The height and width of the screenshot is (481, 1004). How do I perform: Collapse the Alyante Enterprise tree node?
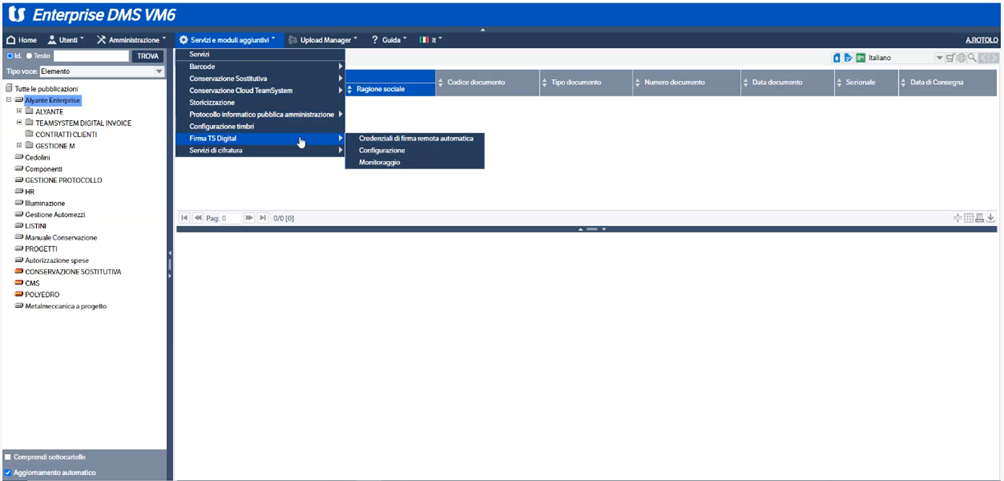[x=8, y=100]
